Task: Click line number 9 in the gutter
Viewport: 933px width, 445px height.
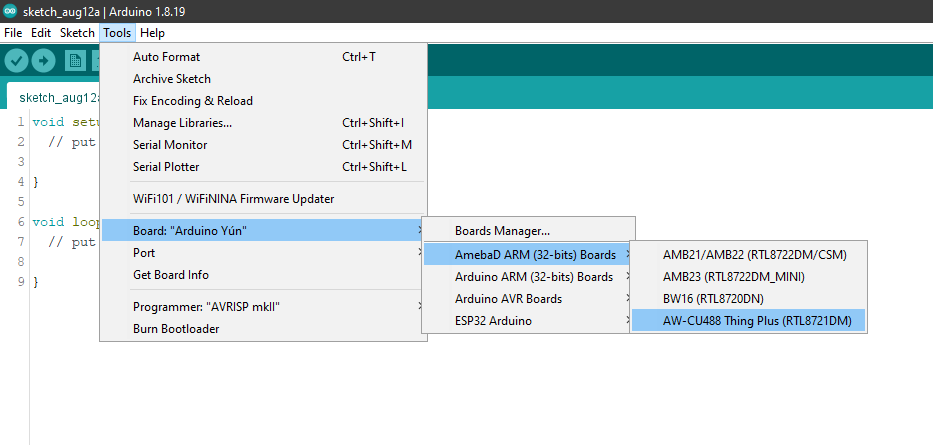Action: point(21,282)
